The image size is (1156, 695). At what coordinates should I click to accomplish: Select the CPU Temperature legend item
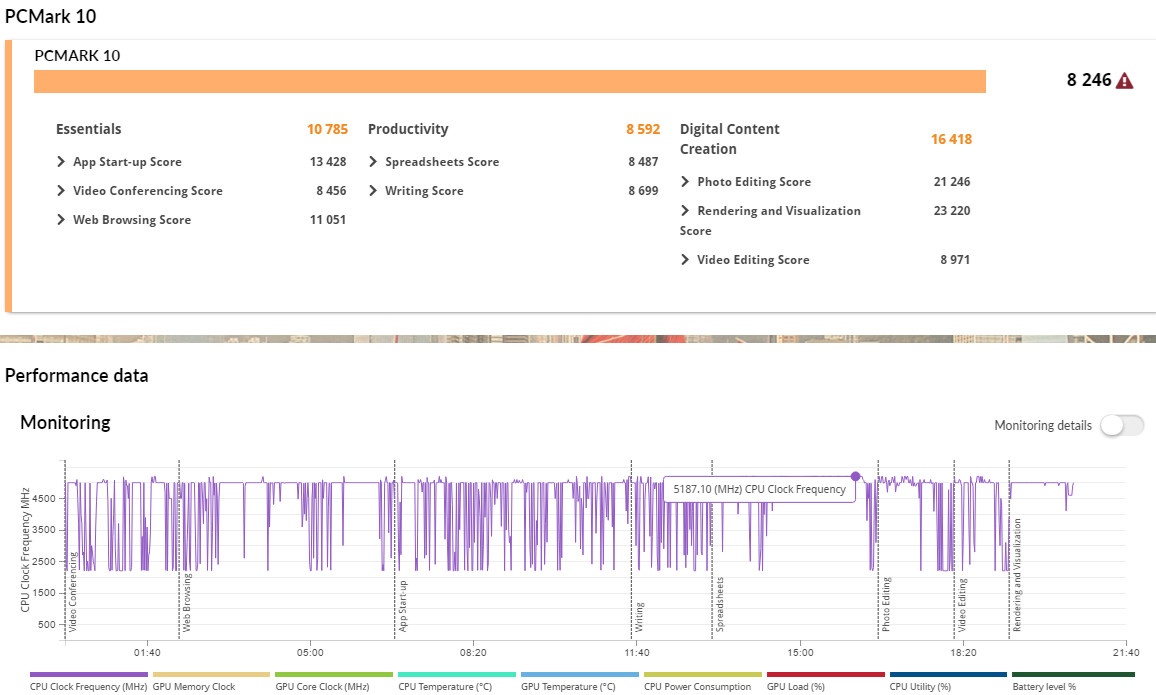coord(456,675)
